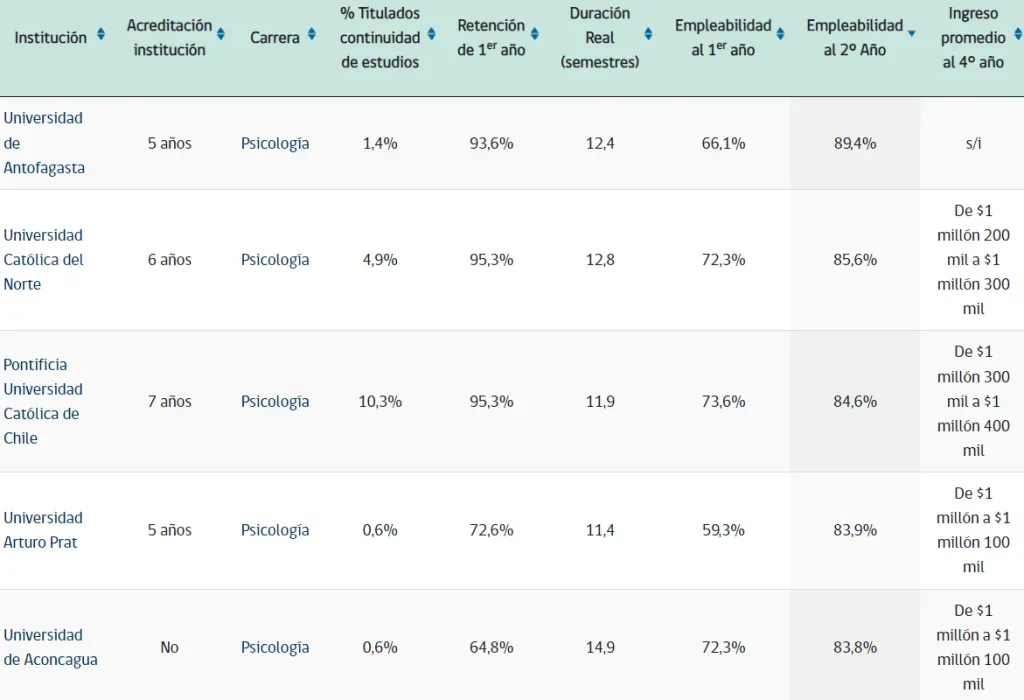The image size is (1024, 700).
Task: Sort by Empleabilidad al 1er año icon
Action: [781, 35]
